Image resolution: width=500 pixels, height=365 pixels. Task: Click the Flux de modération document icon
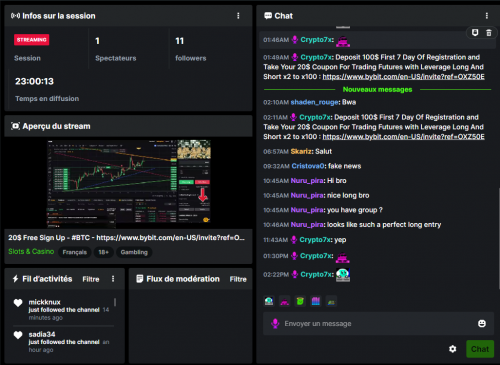coord(140,279)
